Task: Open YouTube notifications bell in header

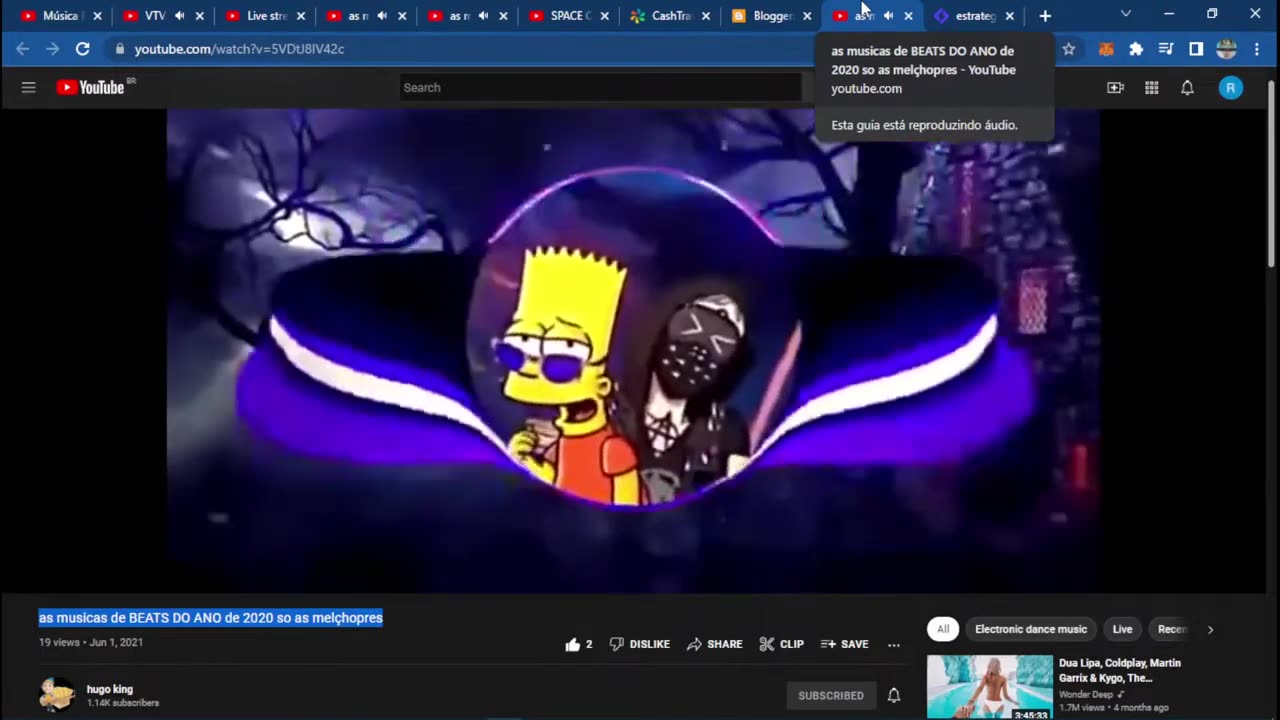Action: click(1187, 88)
